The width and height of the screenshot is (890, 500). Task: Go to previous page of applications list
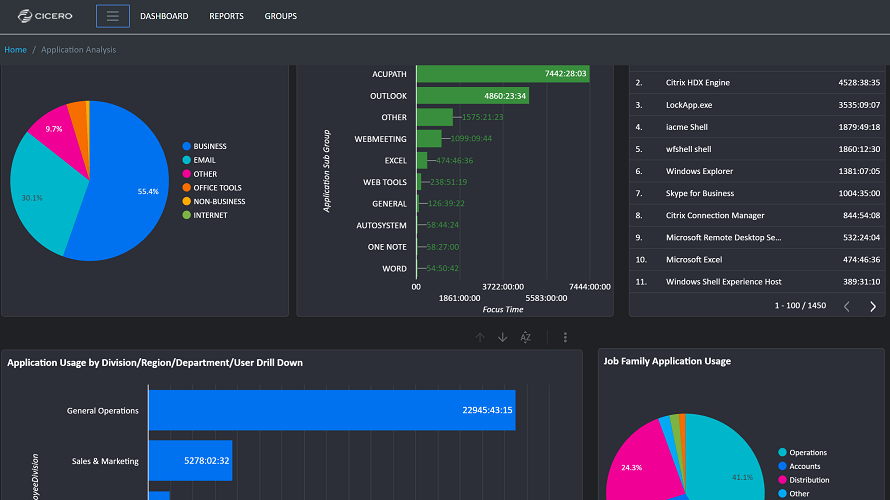[x=846, y=306]
